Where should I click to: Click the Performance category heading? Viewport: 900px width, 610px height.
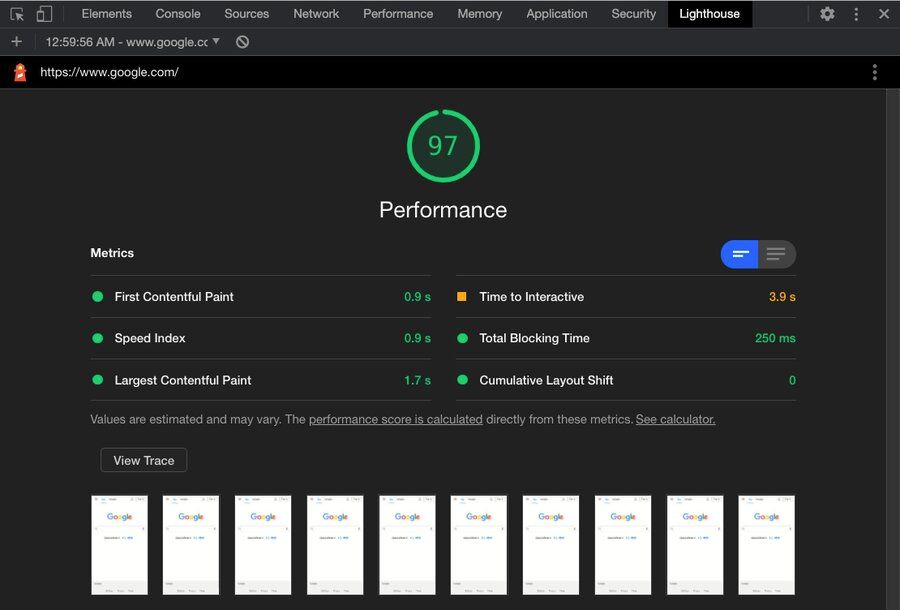(x=443, y=209)
